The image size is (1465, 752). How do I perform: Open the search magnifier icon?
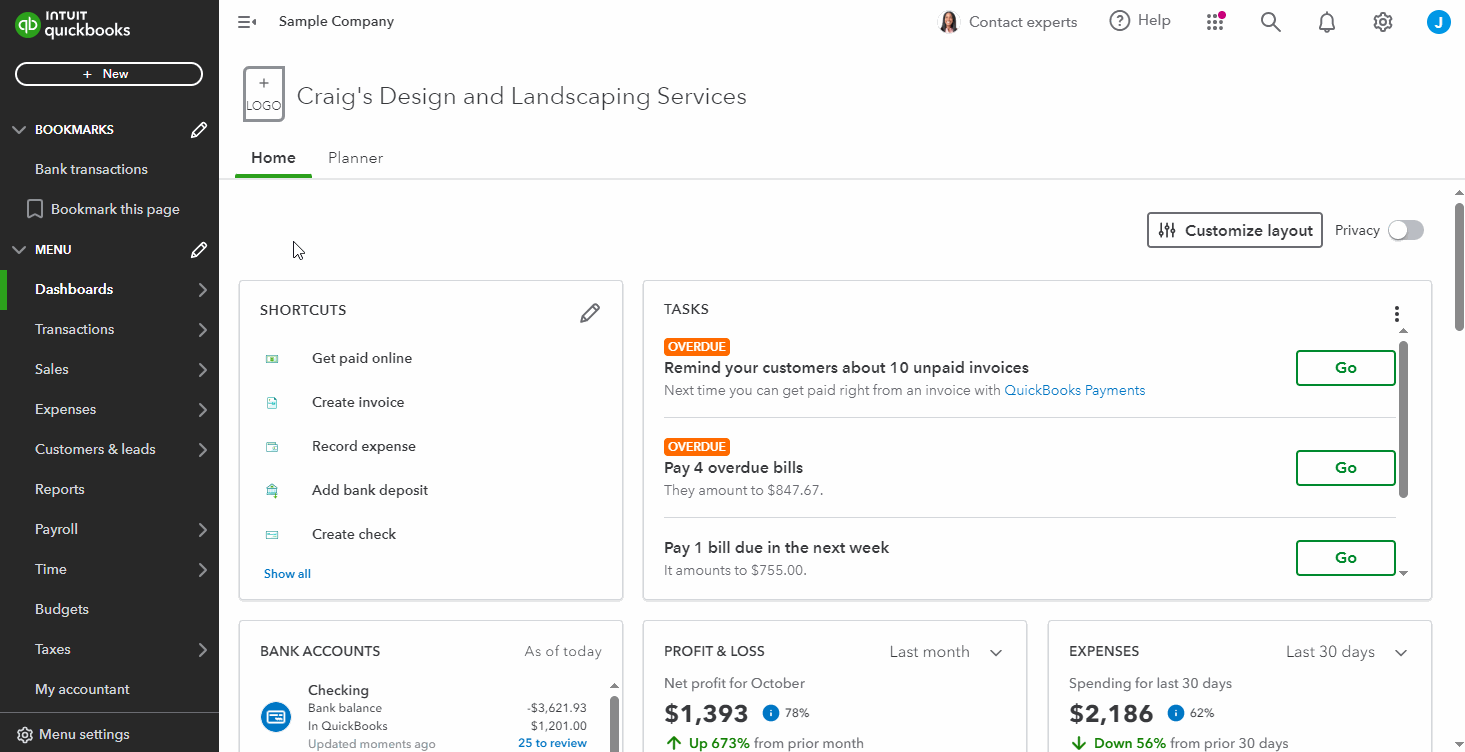coord(1270,22)
